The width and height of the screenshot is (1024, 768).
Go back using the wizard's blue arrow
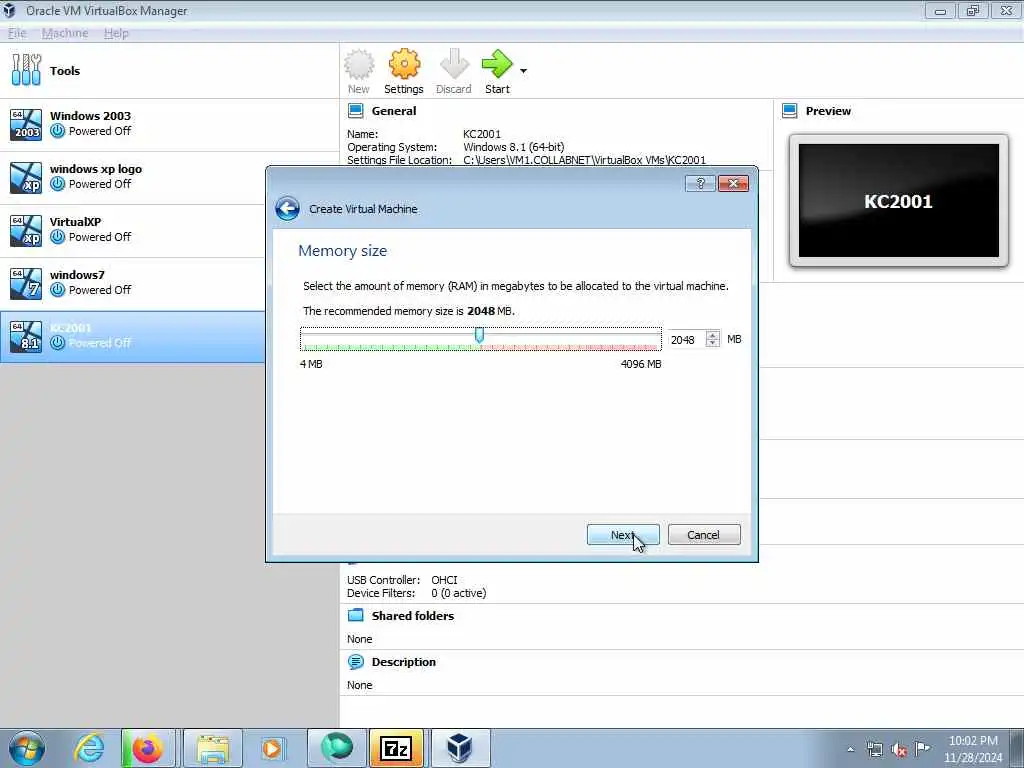[287, 209]
